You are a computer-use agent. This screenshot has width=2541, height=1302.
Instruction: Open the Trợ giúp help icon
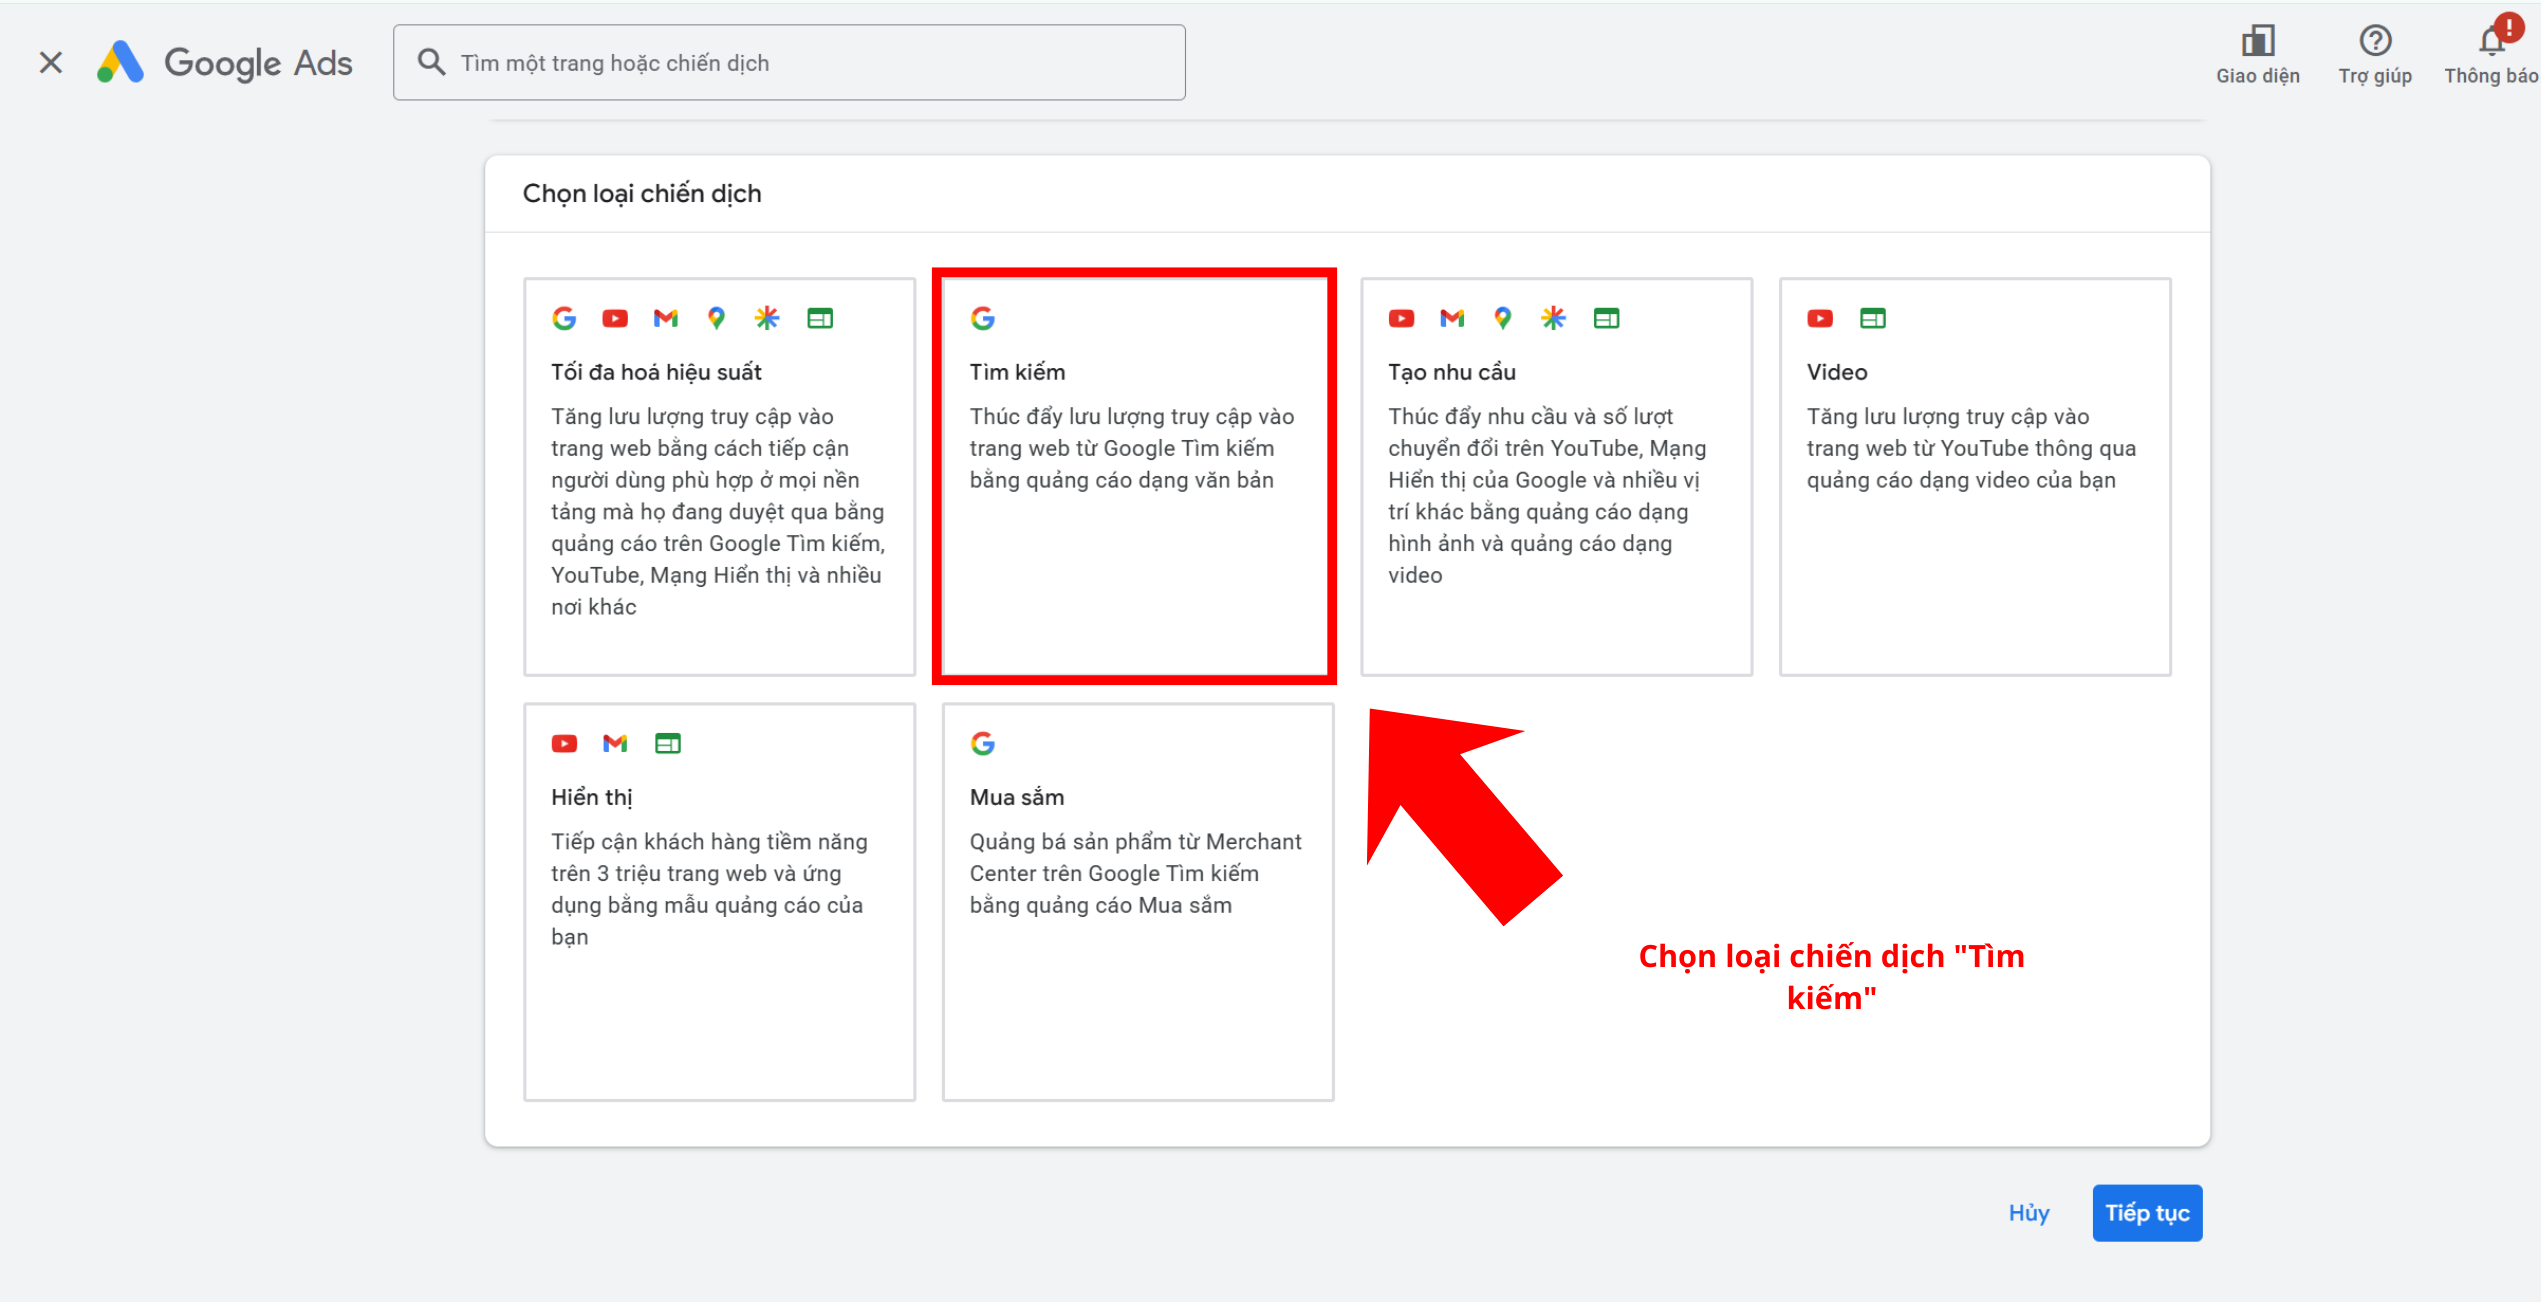pos(2375,41)
